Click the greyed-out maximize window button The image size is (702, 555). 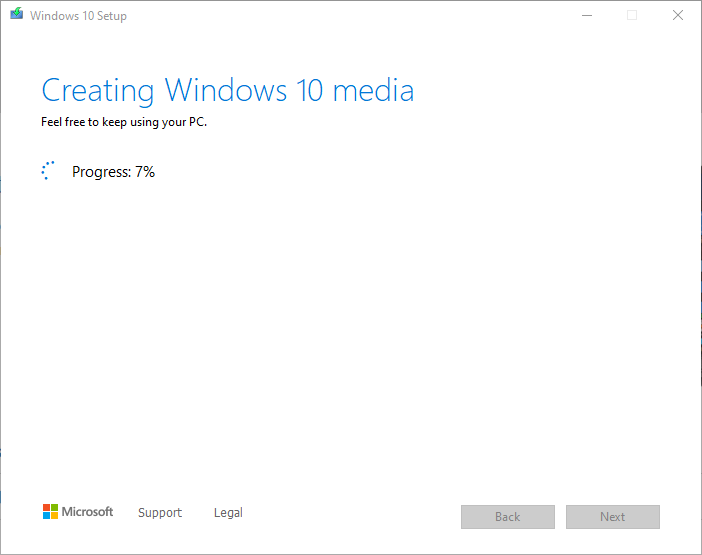[631, 15]
